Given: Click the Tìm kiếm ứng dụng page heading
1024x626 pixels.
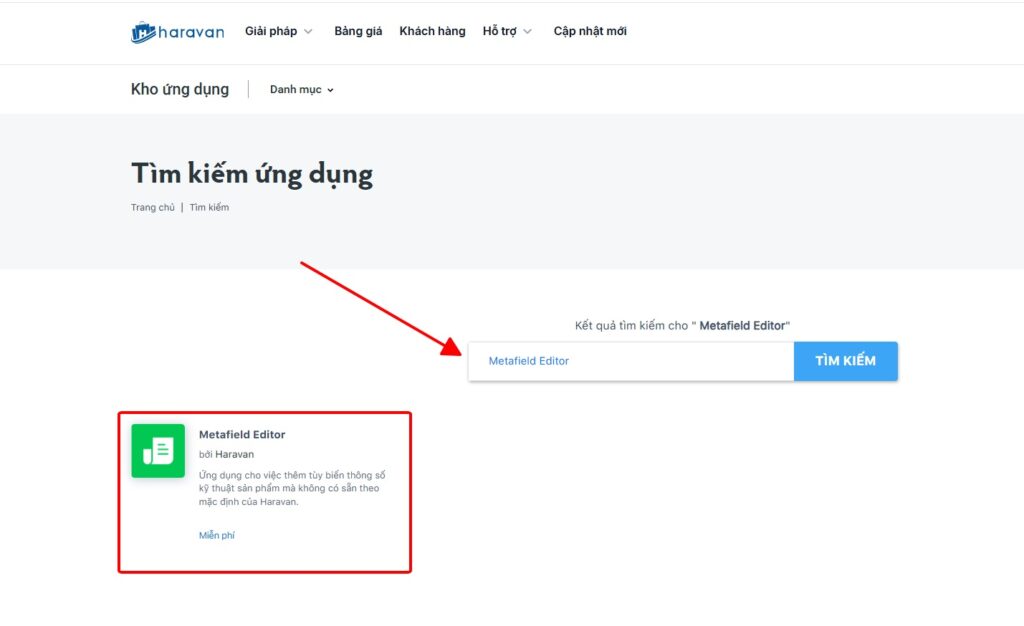Looking at the screenshot, I should click(251, 174).
